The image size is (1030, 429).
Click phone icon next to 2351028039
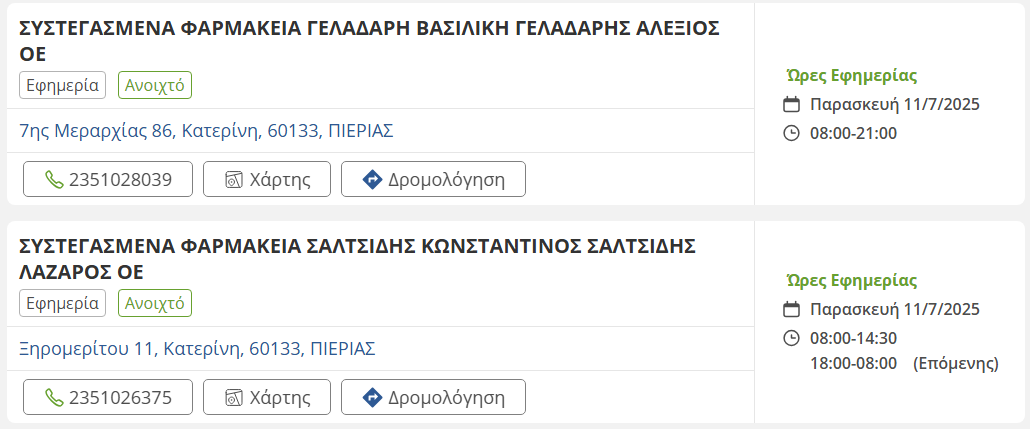pyautogui.click(x=54, y=180)
